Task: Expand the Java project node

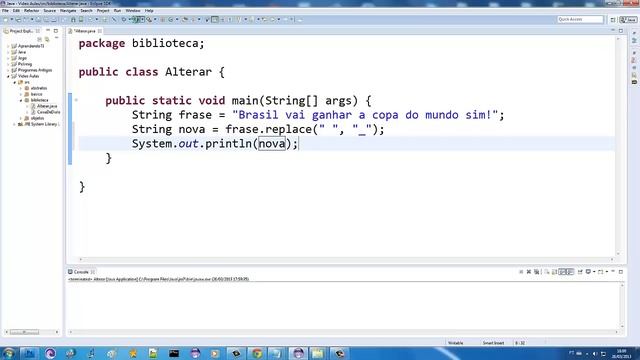Action: pos(8,52)
